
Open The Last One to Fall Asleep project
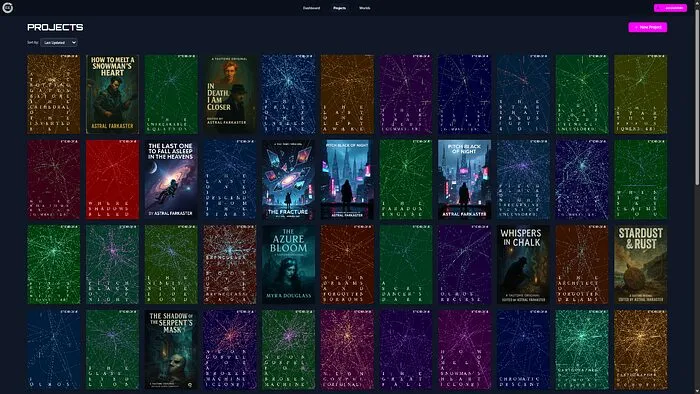171,179
